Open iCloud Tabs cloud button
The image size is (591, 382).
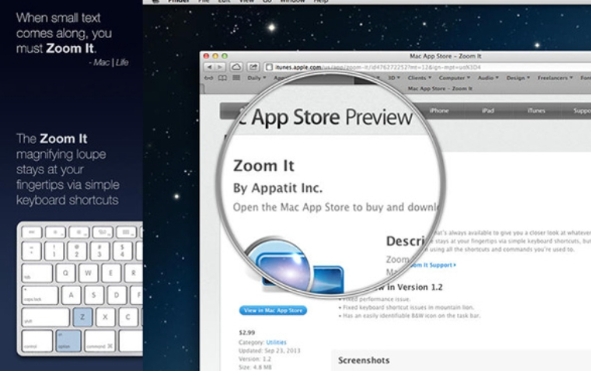(236, 67)
